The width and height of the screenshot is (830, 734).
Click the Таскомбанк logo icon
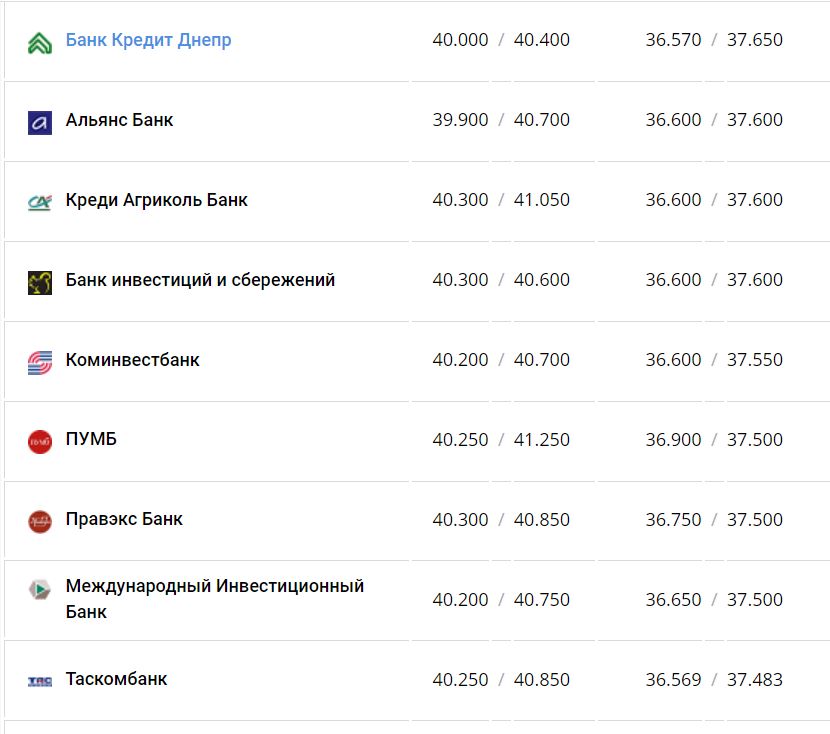click(x=40, y=681)
